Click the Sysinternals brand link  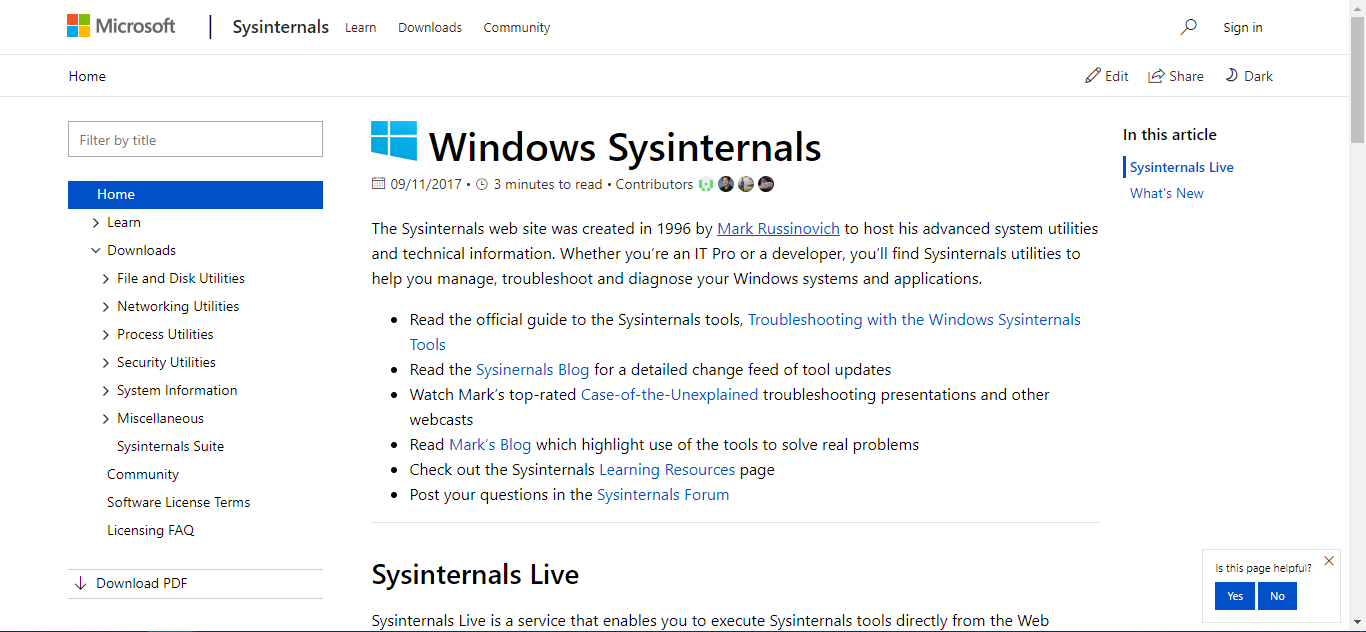click(x=281, y=27)
